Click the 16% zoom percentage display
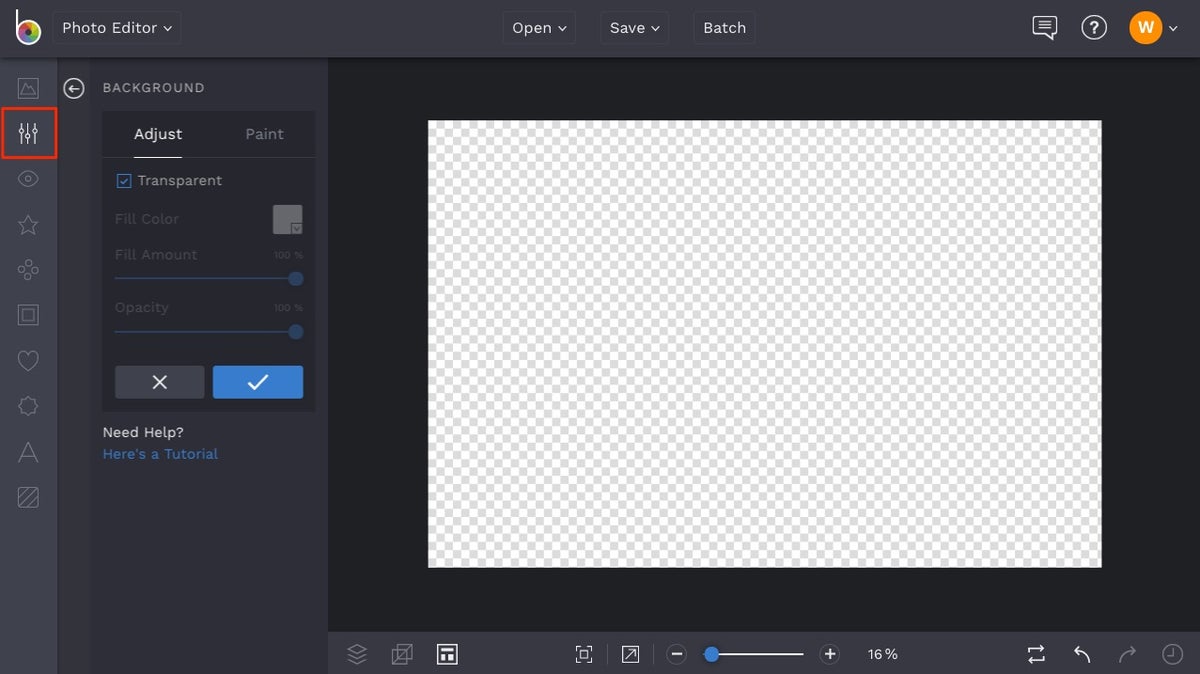Image resolution: width=1200 pixels, height=674 pixels. pos(882,654)
